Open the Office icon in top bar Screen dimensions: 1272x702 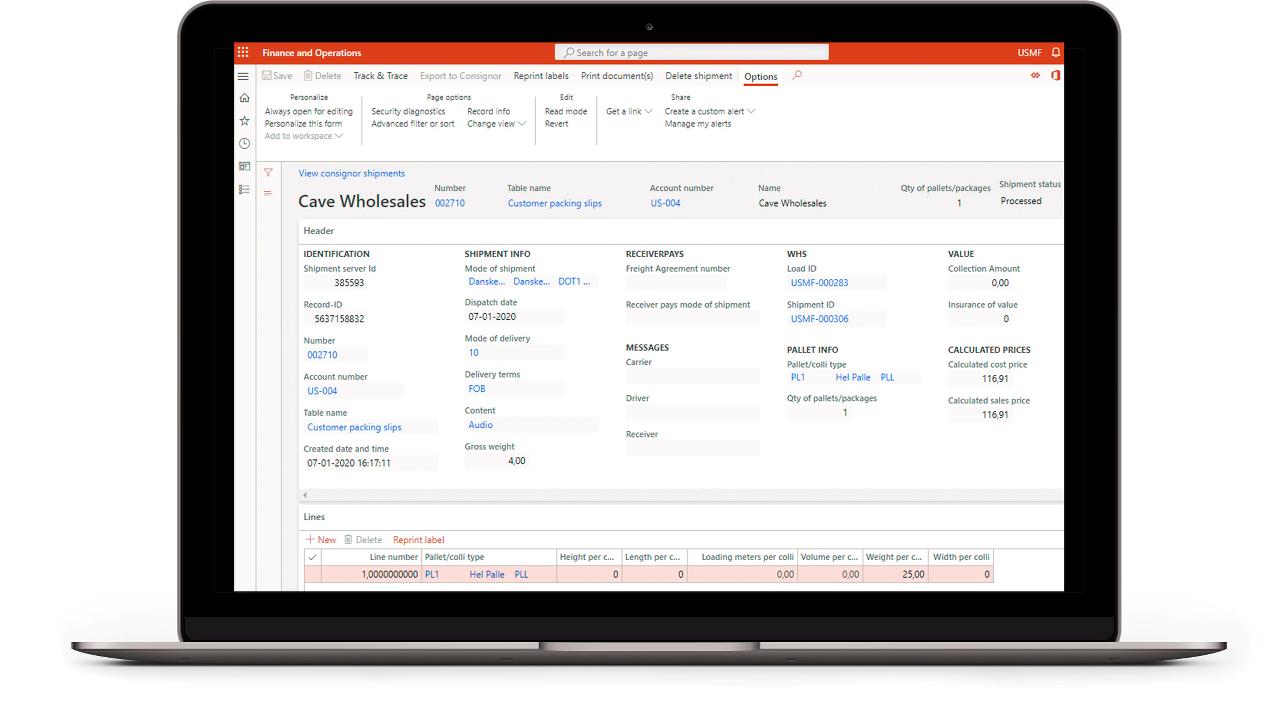[1055, 76]
